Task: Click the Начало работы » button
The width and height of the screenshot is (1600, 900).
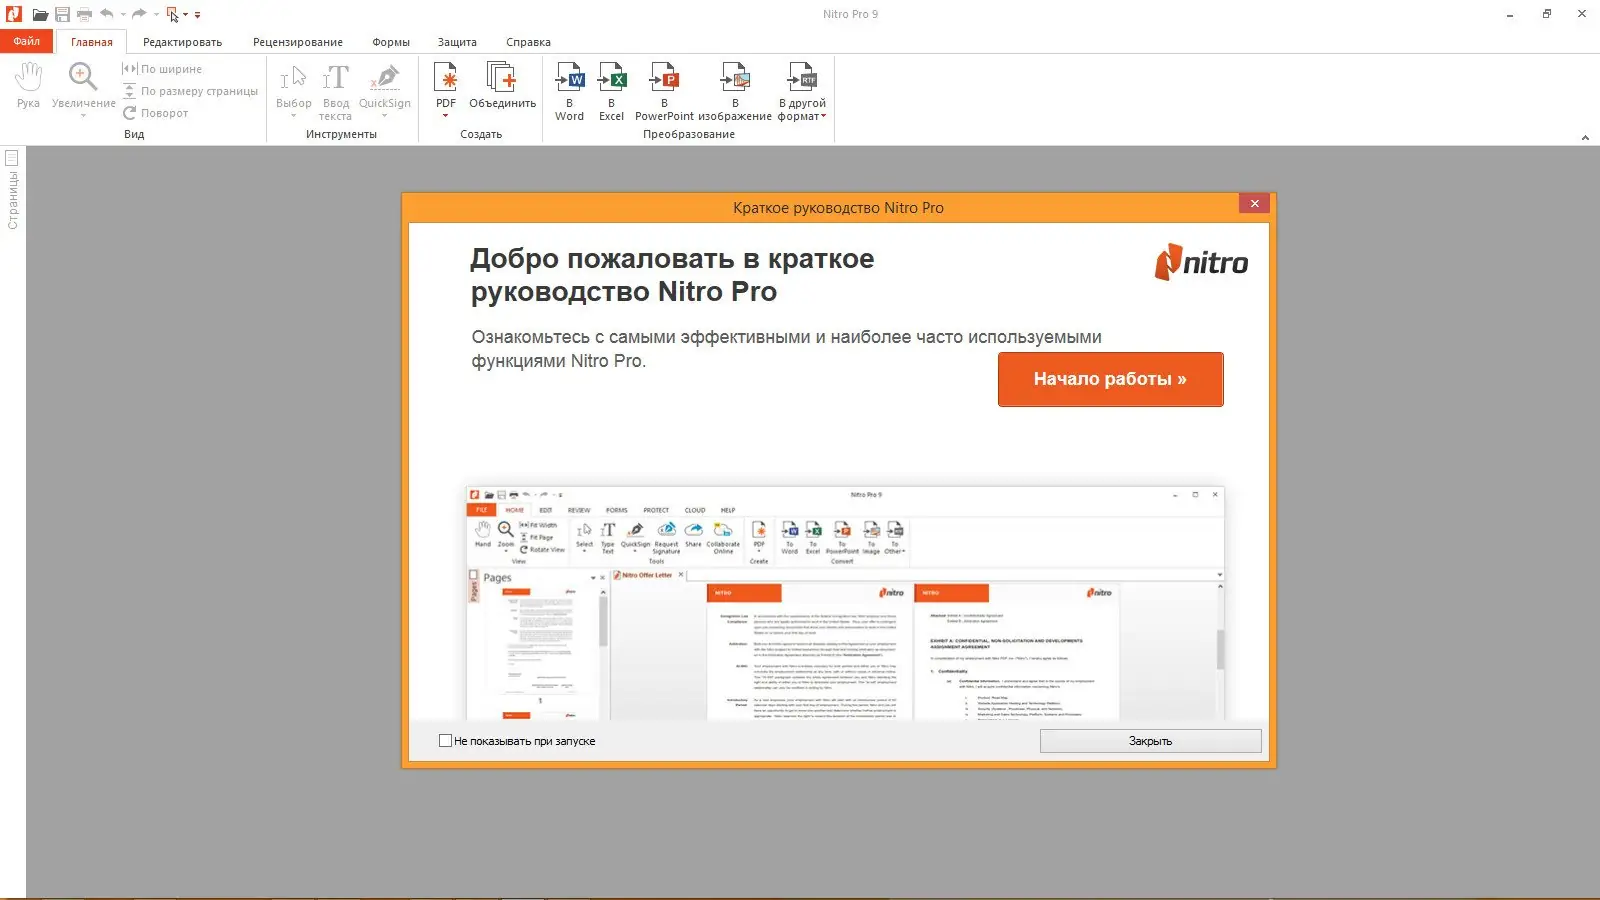Action: click(1110, 379)
